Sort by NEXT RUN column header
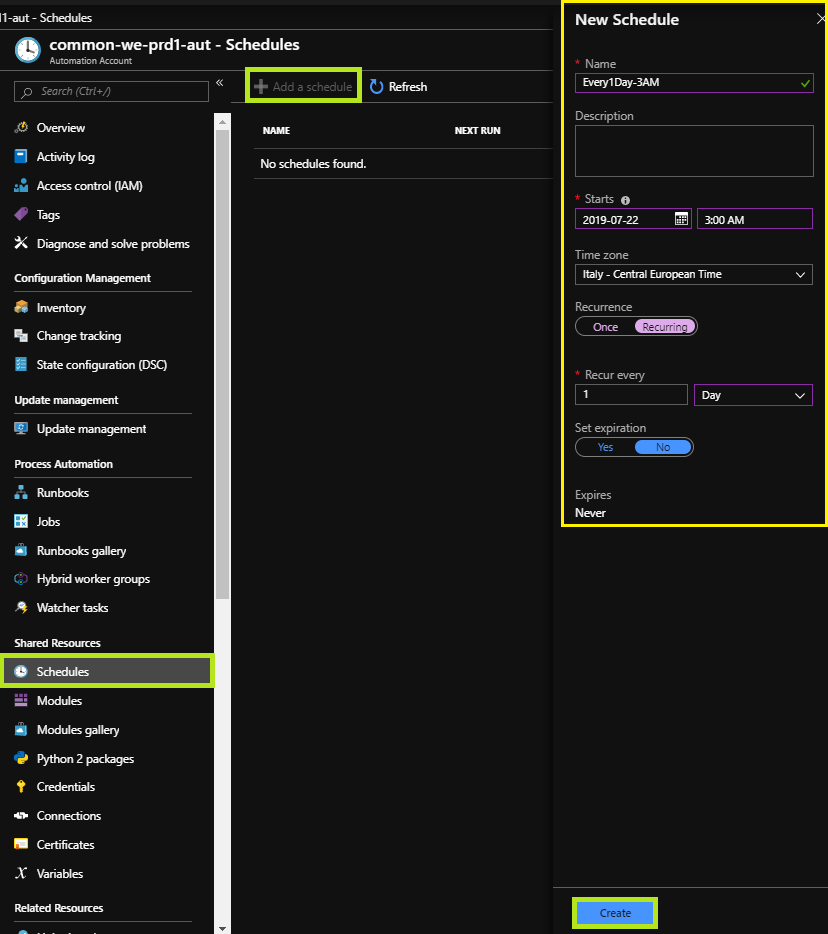 [x=477, y=130]
